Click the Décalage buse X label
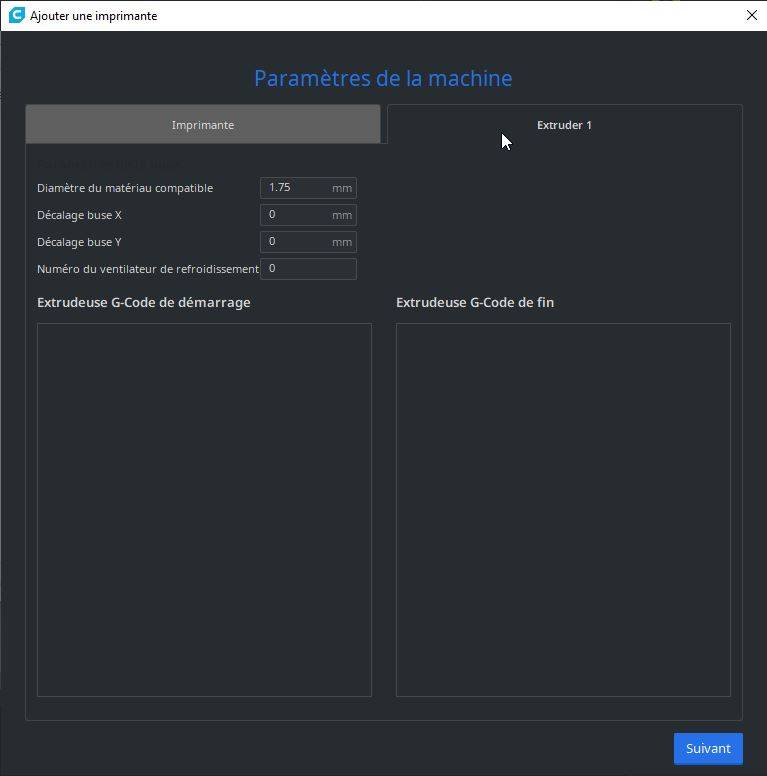This screenshot has width=767, height=776. click(79, 215)
